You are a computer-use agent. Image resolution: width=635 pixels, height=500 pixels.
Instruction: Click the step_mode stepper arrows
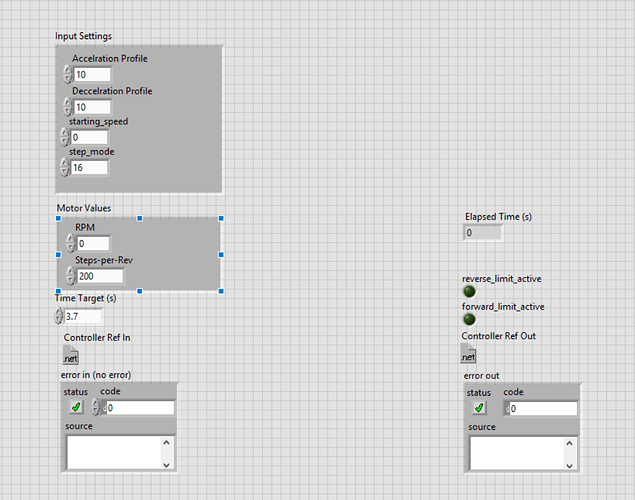point(64,167)
